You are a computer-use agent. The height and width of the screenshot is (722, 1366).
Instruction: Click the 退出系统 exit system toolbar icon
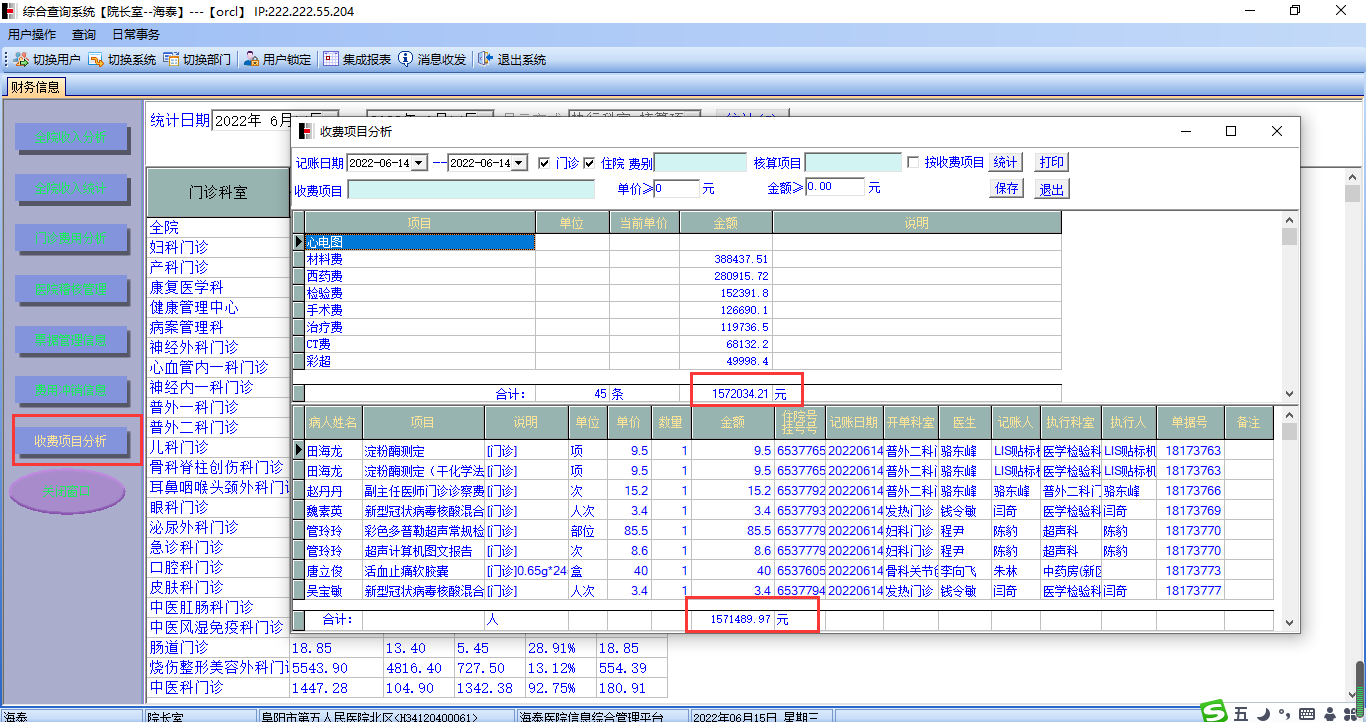click(x=486, y=60)
